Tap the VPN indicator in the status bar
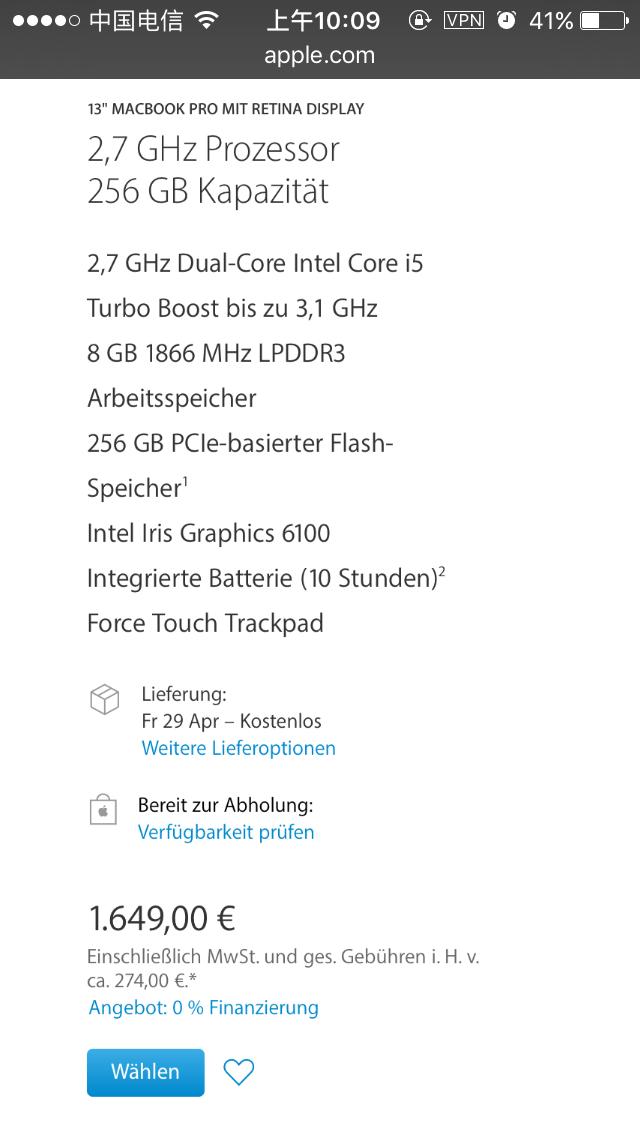This screenshot has height=1136, width=640. click(466, 18)
